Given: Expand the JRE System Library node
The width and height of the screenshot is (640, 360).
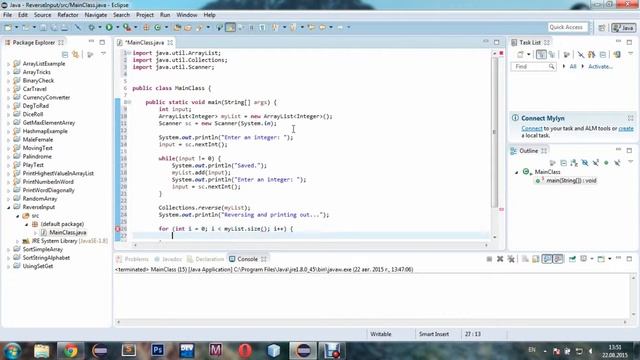Looking at the screenshot, I should pyautogui.click(x=18, y=241).
